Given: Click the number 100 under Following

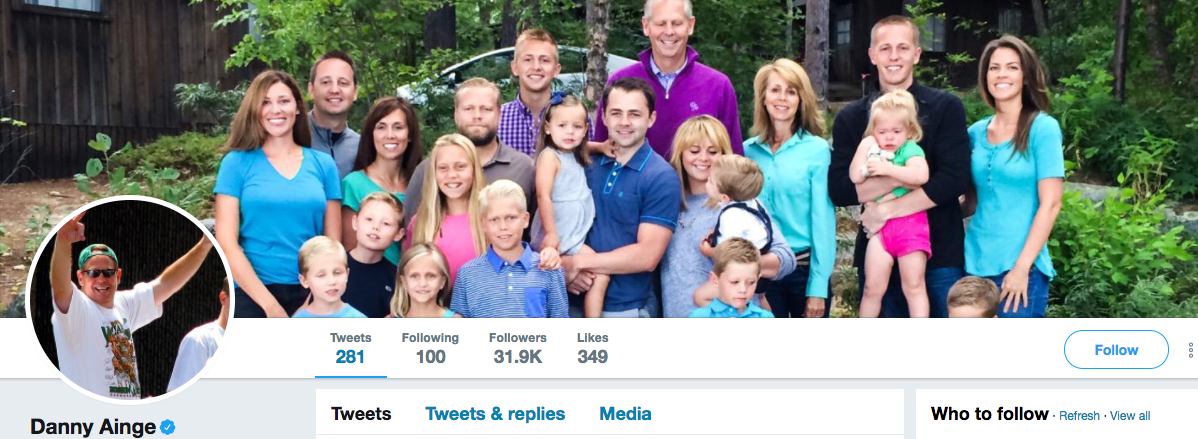Looking at the screenshot, I should point(430,357).
